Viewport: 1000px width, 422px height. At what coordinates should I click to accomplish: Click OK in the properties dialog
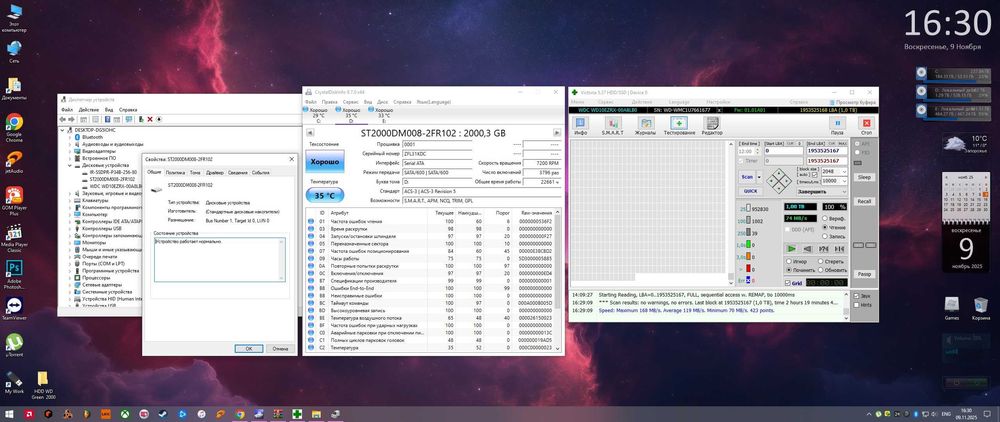pyautogui.click(x=249, y=349)
